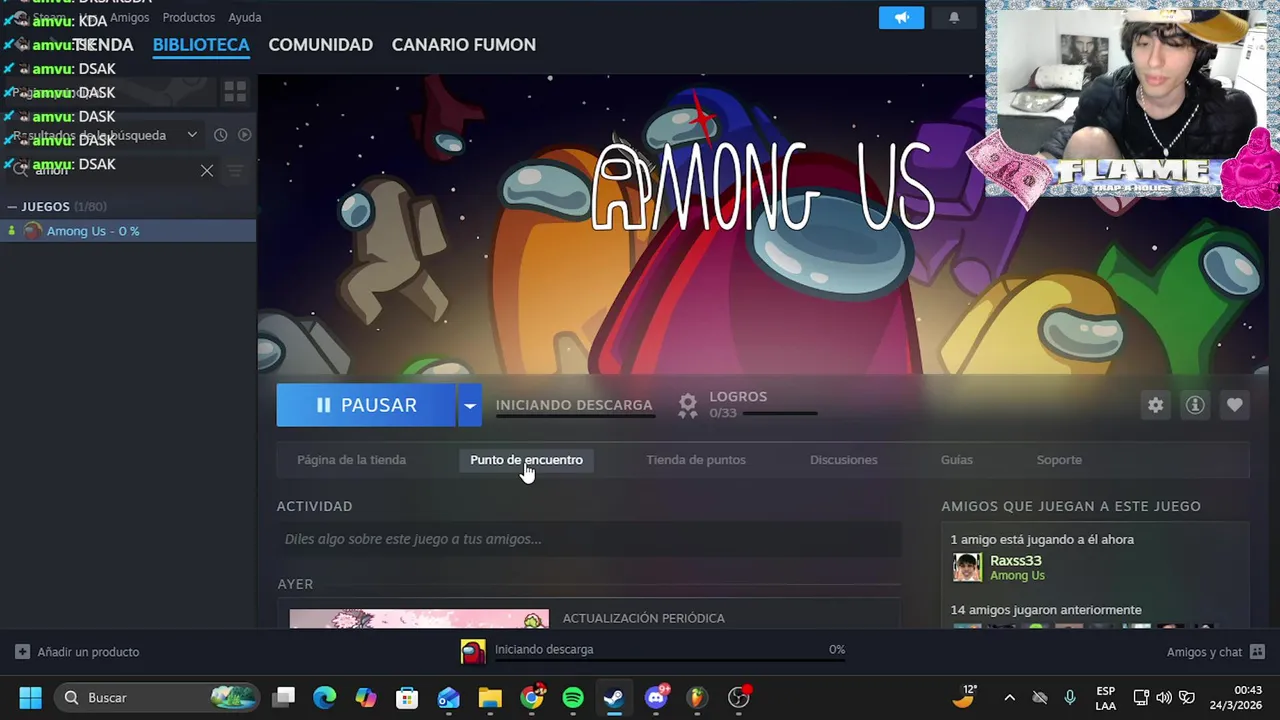Image resolution: width=1280 pixels, height=720 pixels.
Task: Open Copilot from taskbar
Action: click(366, 697)
